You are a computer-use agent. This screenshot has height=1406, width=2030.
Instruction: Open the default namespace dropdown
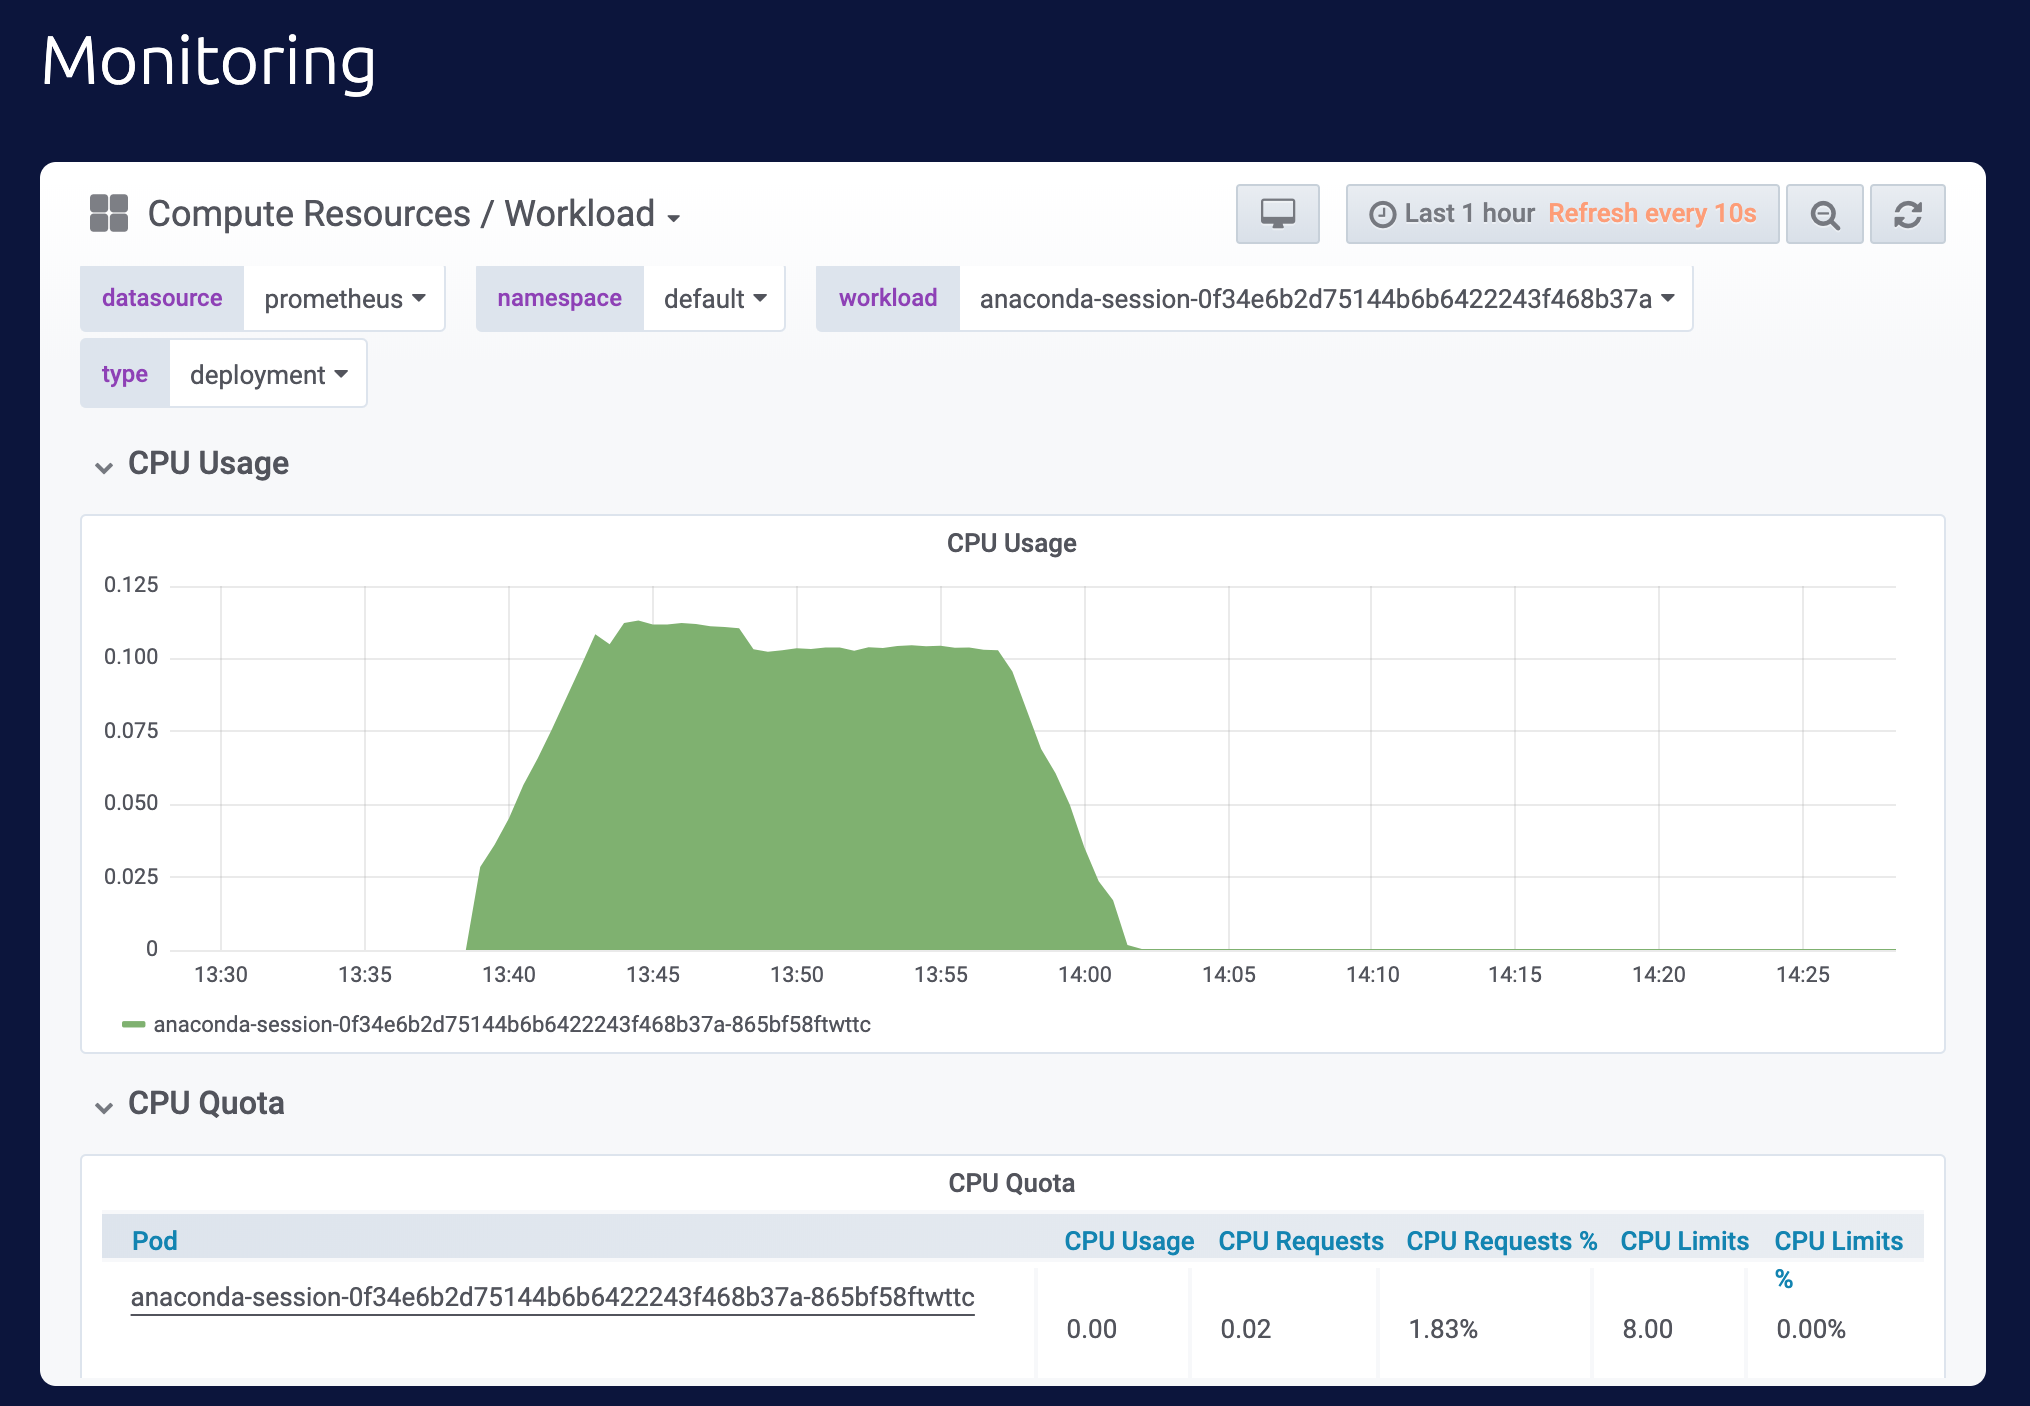pyautogui.click(x=714, y=299)
